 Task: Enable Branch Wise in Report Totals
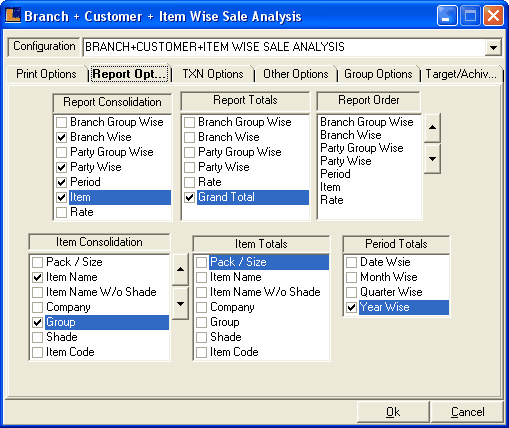(189, 137)
